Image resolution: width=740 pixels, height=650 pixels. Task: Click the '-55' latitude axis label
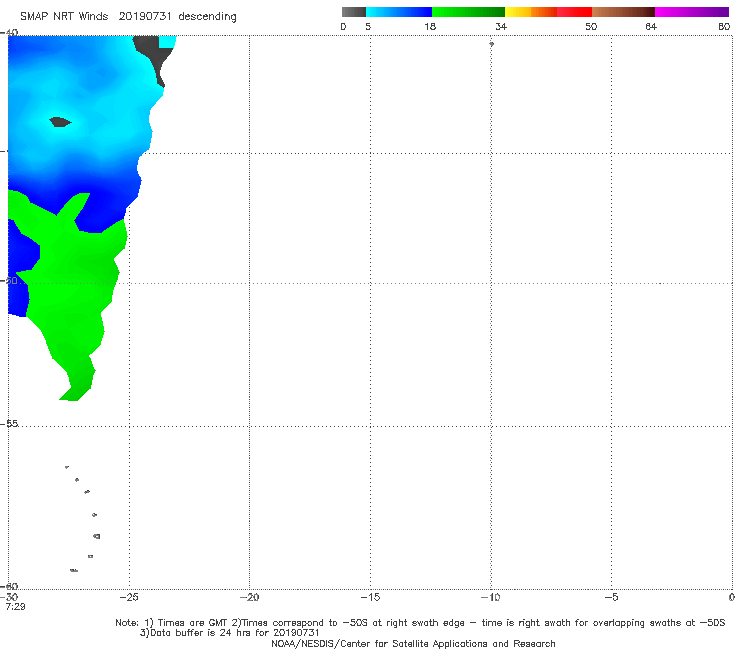pyautogui.click(x=10, y=423)
